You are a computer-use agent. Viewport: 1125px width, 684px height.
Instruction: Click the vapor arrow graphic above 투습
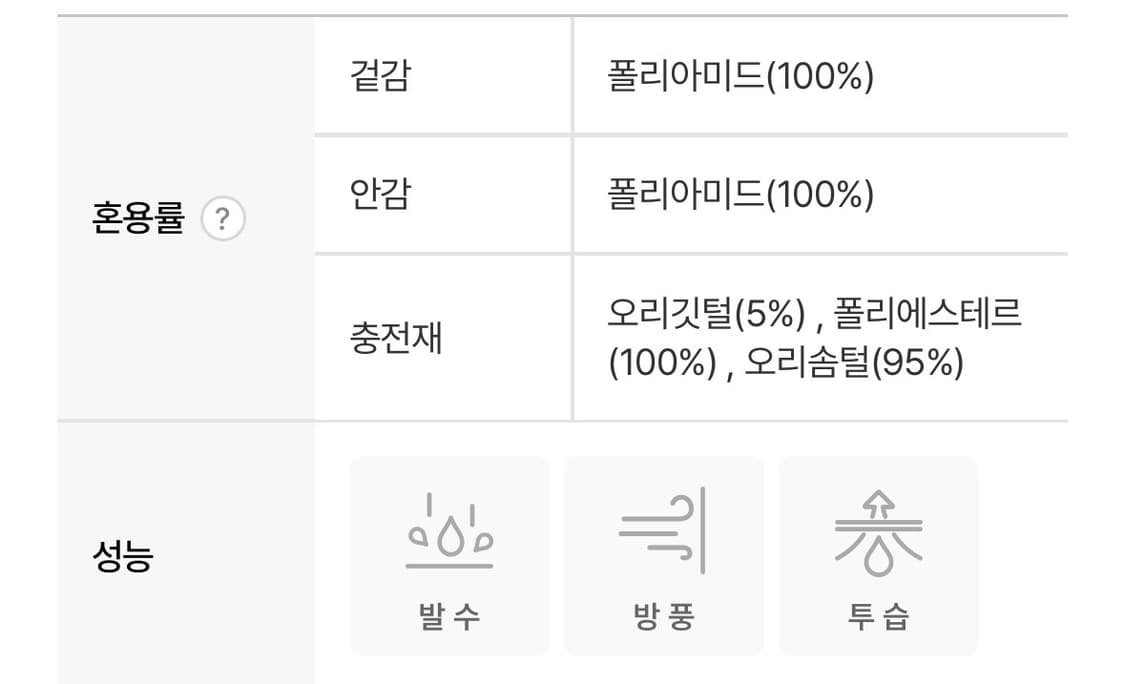pyautogui.click(x=879, y=532)
